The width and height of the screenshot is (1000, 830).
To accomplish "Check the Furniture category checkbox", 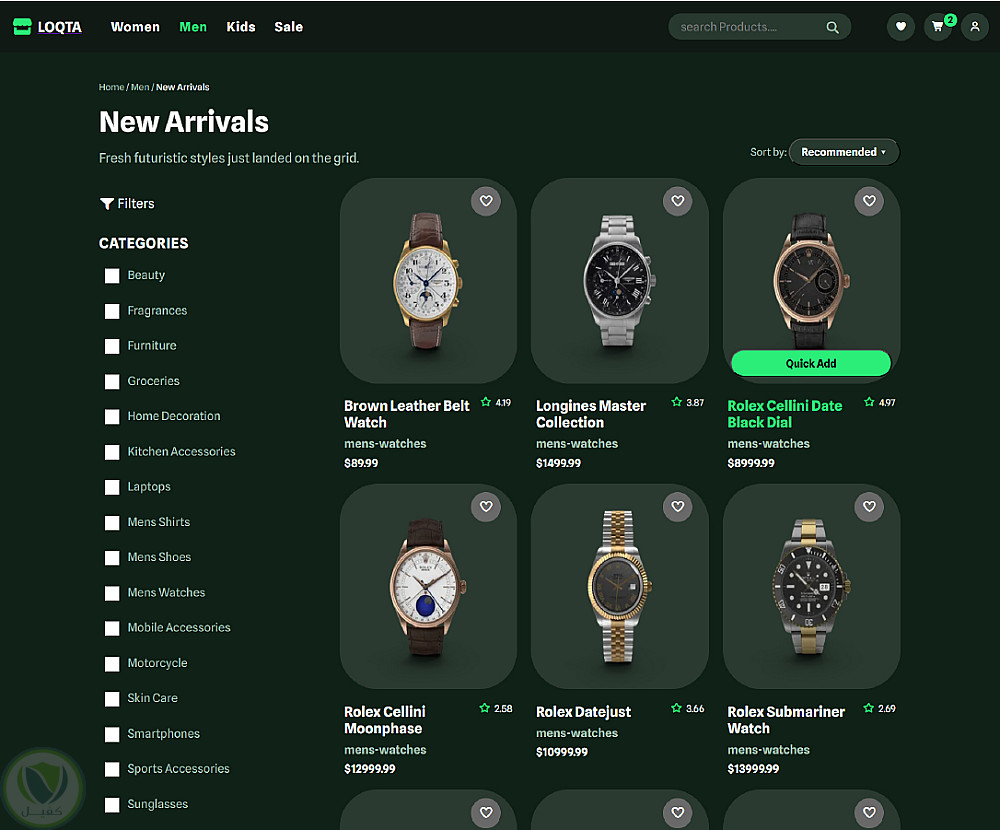I will click(112, 346).
